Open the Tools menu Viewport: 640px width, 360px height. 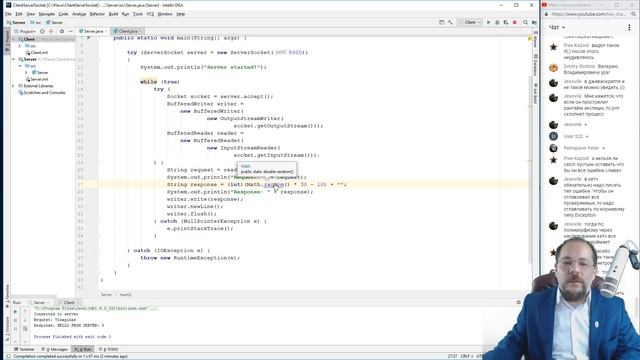[138, 14]
